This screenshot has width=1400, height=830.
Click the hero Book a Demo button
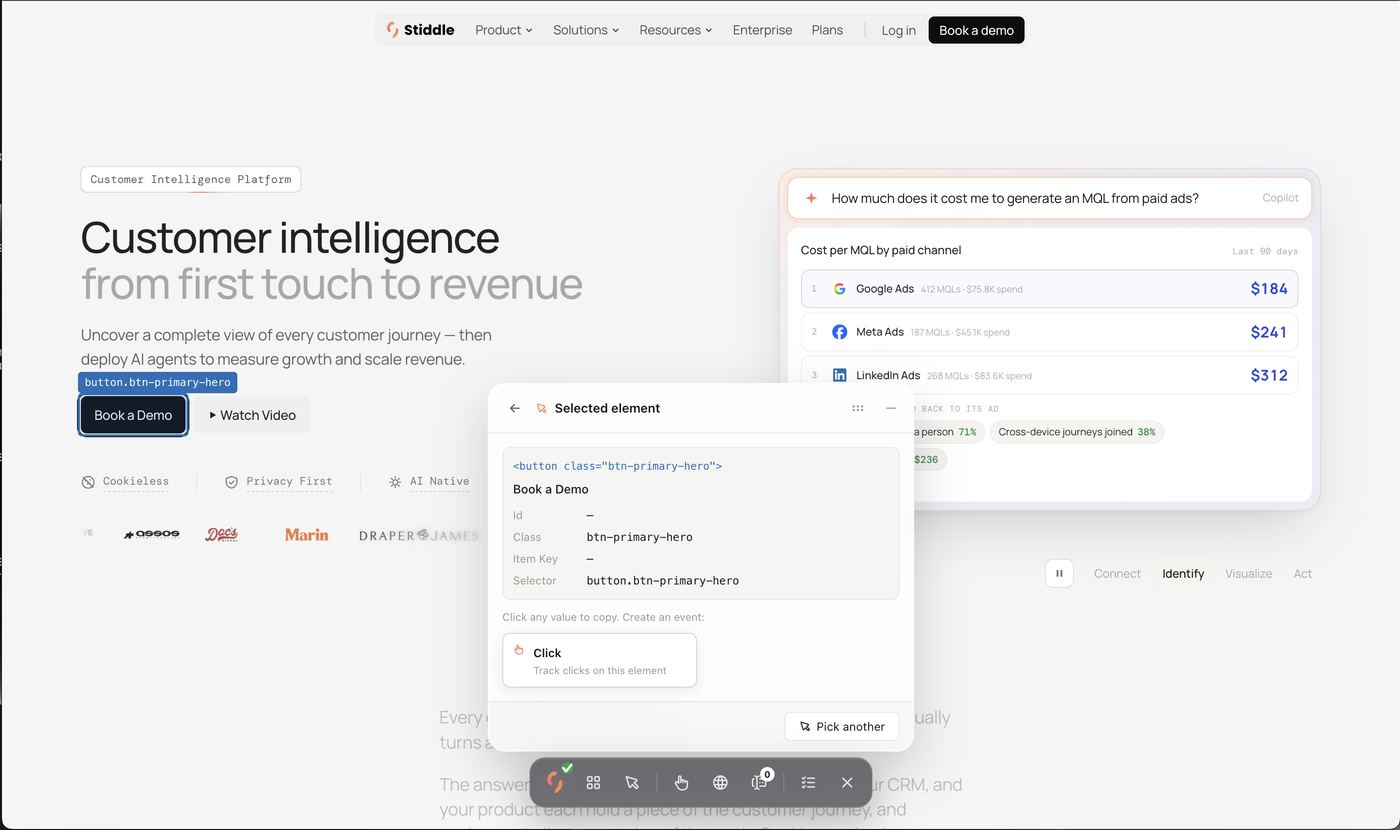pos(133,415)
